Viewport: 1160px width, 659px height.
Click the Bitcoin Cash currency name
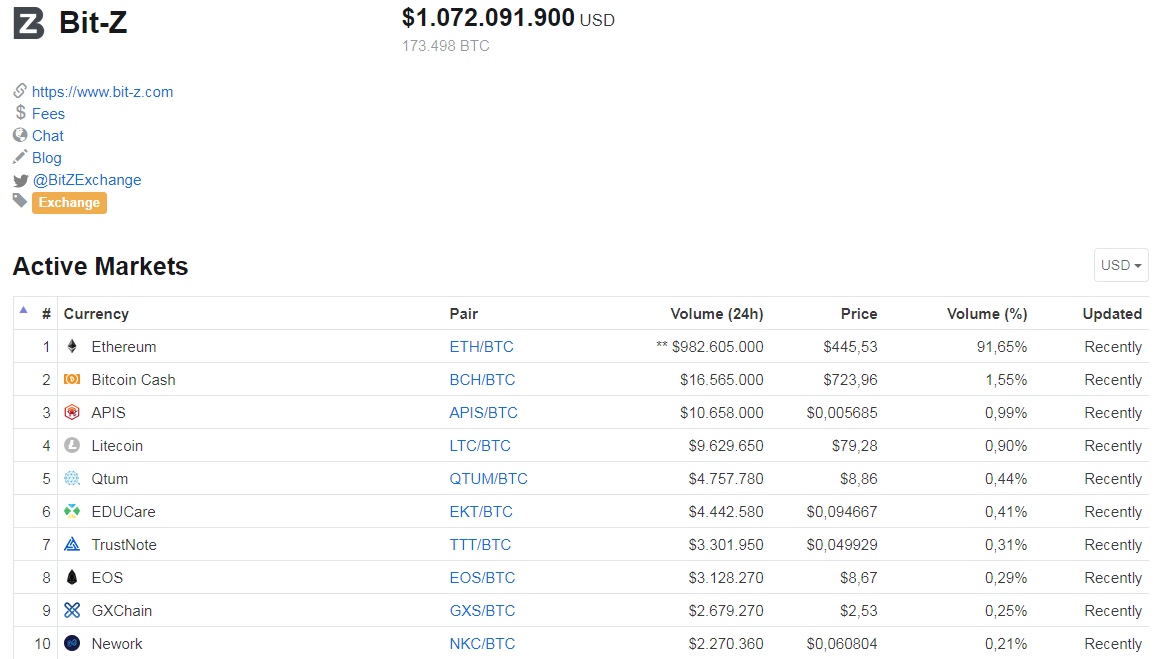click(133, 380)
